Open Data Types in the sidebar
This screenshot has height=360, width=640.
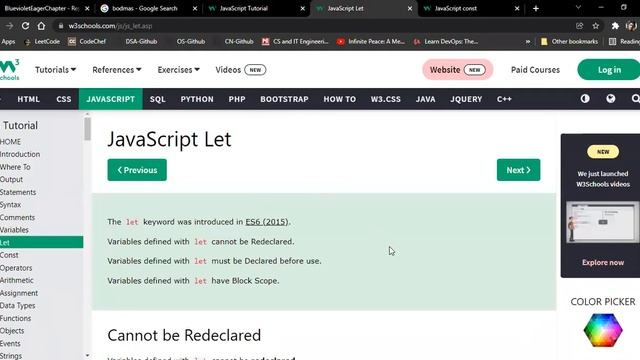(x=18, y=305)
